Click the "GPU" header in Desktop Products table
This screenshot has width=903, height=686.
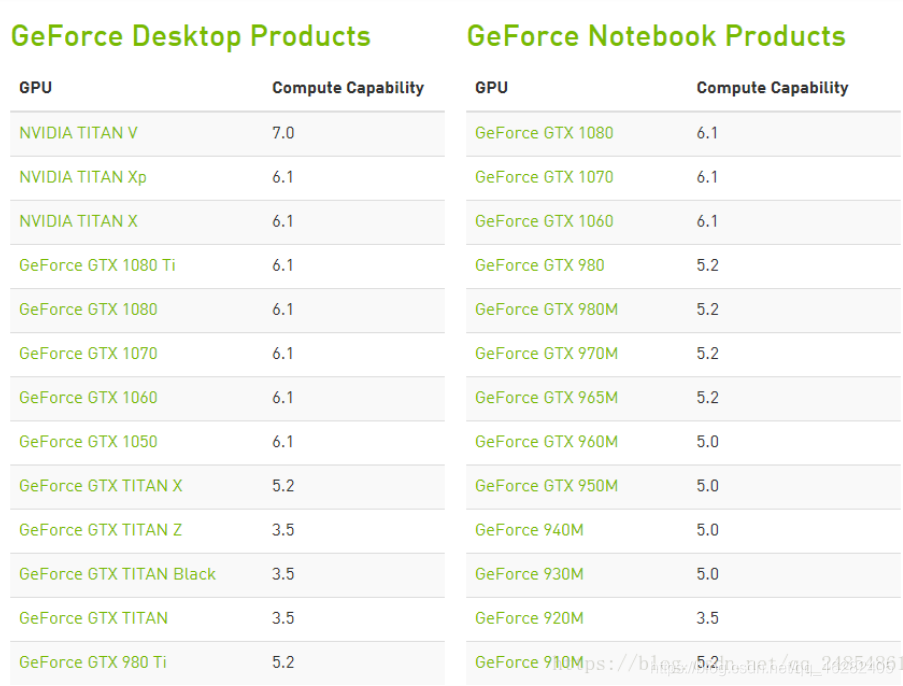click(36, 88)
